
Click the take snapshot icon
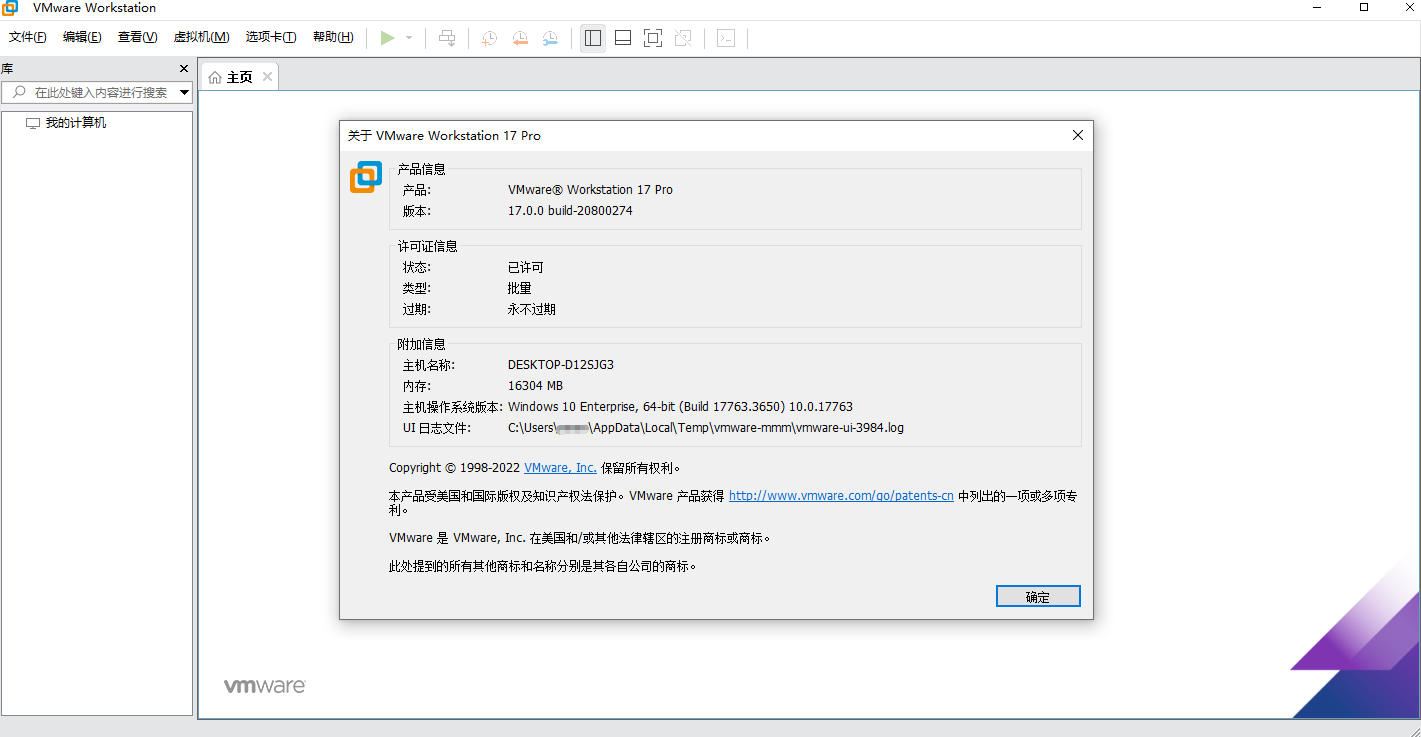click(x=489, y=38)
